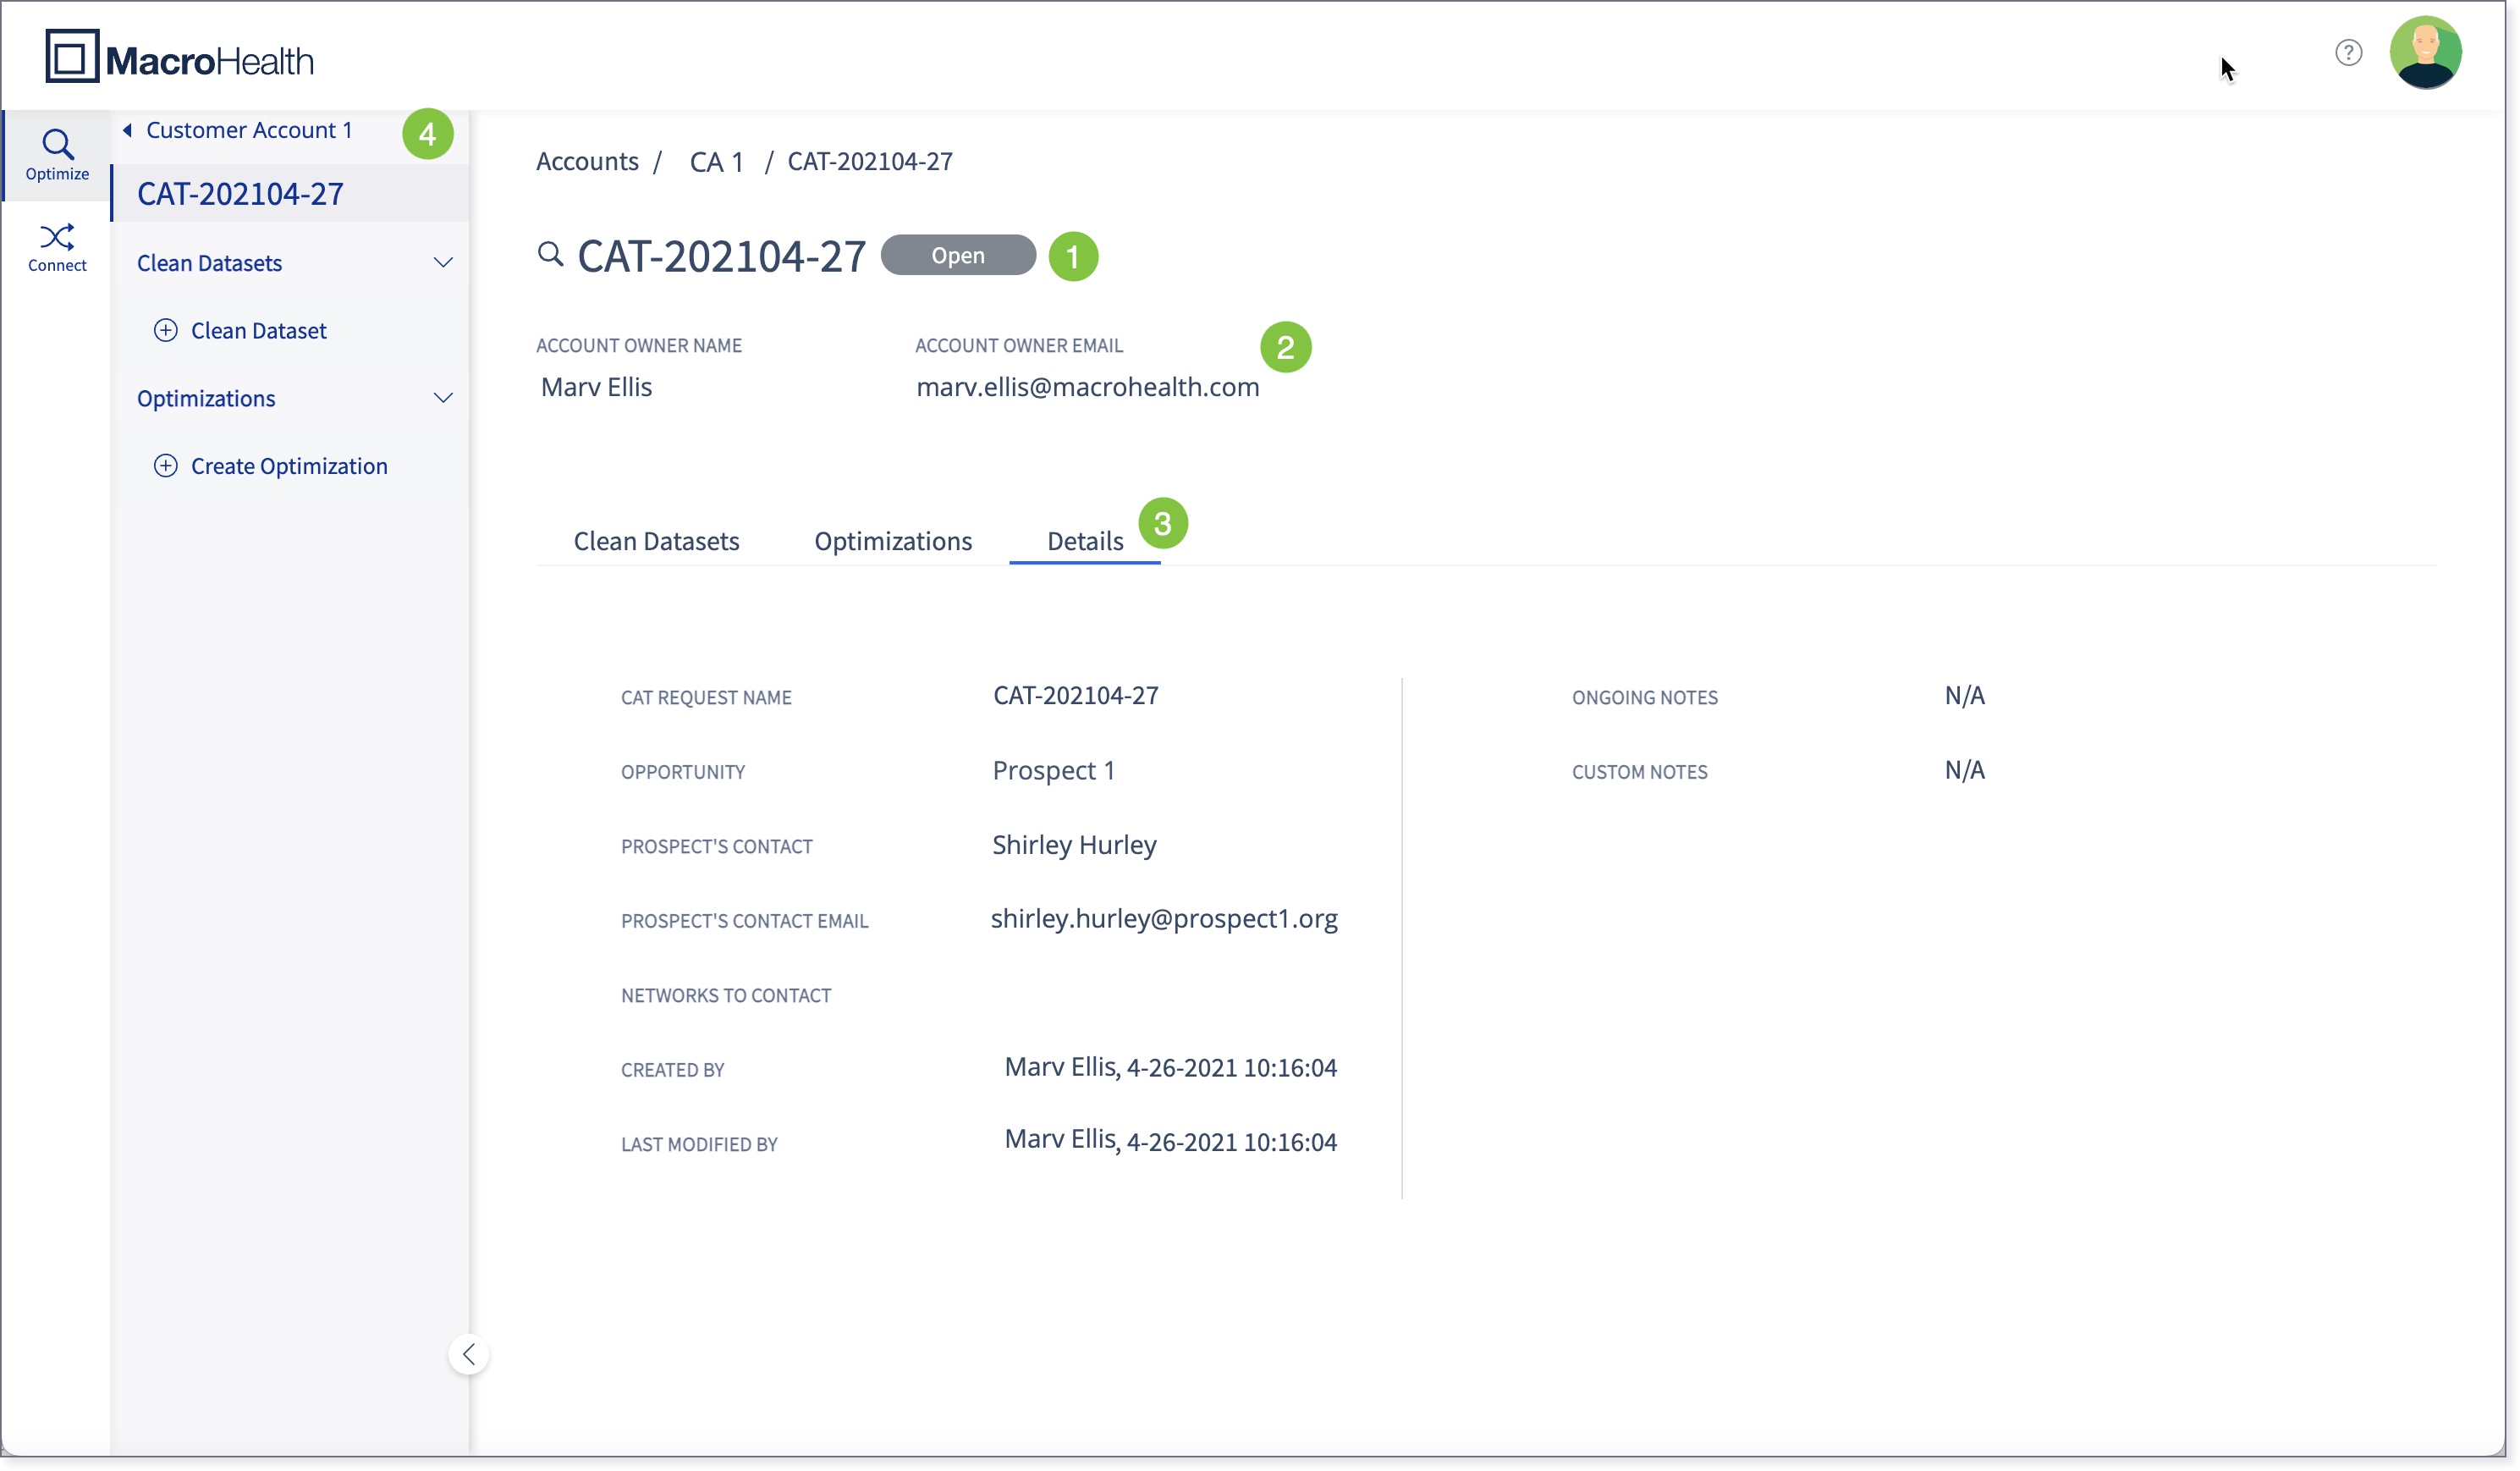Open the help question mark icon
The width and height of the screenshot is (2520, 1471).
pos(2348,52)
